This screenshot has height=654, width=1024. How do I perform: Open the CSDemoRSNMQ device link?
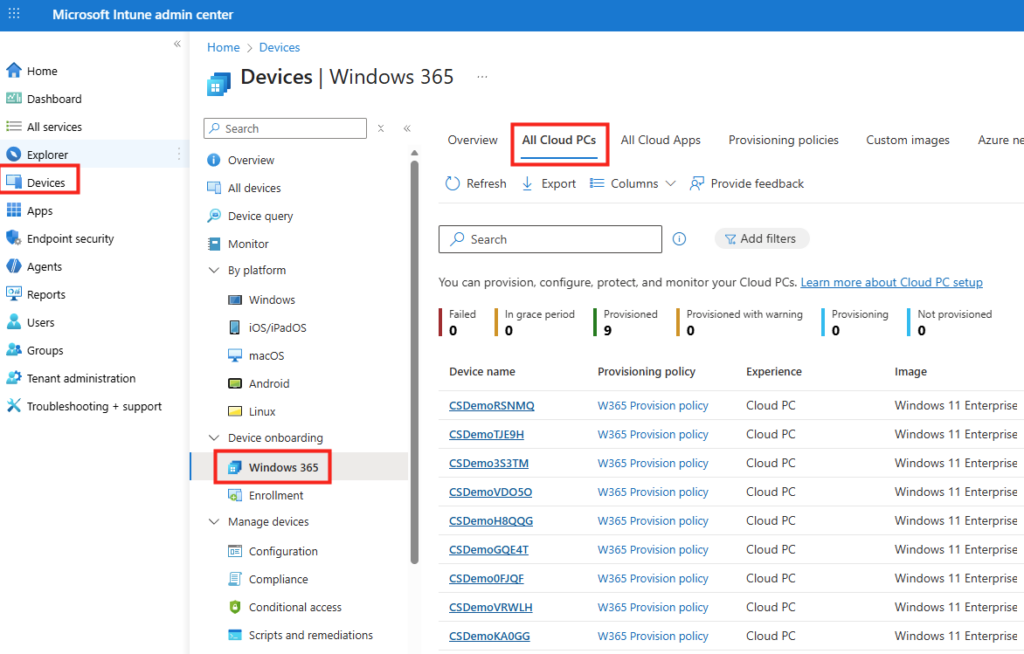pos(491,406)
